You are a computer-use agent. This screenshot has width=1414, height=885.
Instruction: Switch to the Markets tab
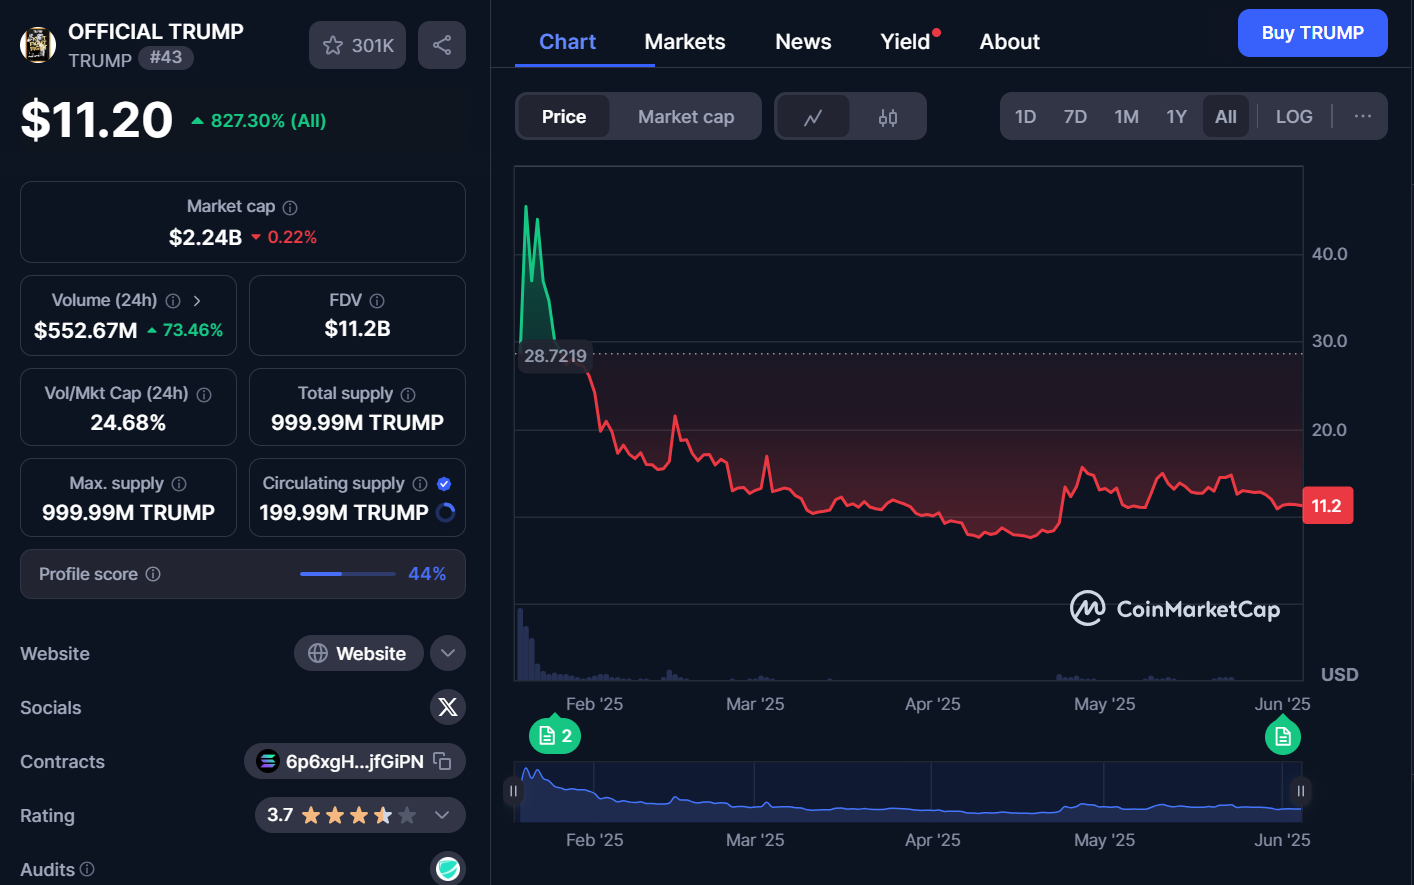685,42
